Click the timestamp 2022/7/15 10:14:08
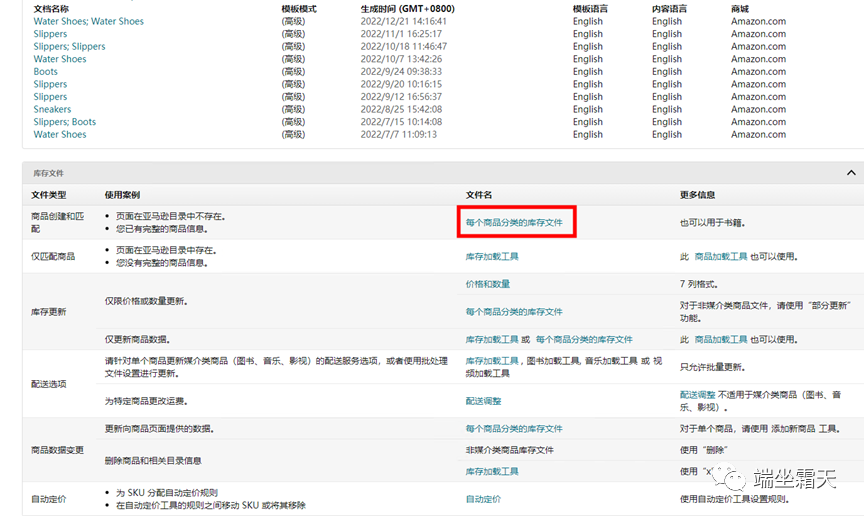This screenshot has width=864, height=516. 401,122
